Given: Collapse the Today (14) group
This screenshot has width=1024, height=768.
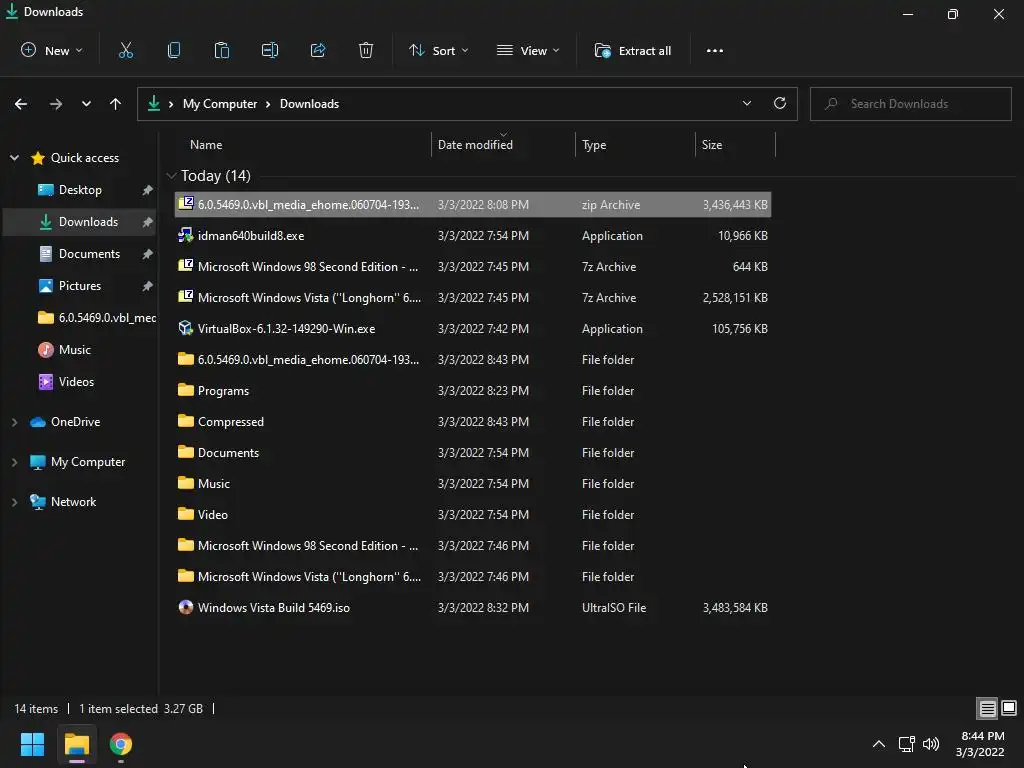Looking at the screenshot, I should (172, 176).
